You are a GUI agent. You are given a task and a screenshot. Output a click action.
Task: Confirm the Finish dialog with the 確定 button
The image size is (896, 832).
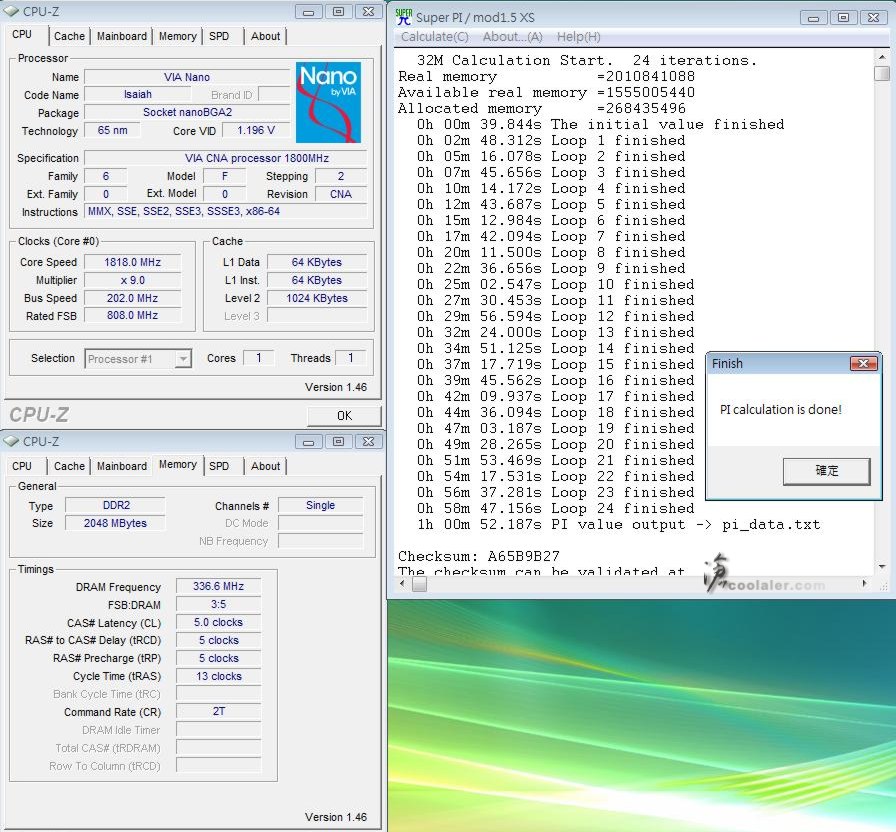[826, 471]
